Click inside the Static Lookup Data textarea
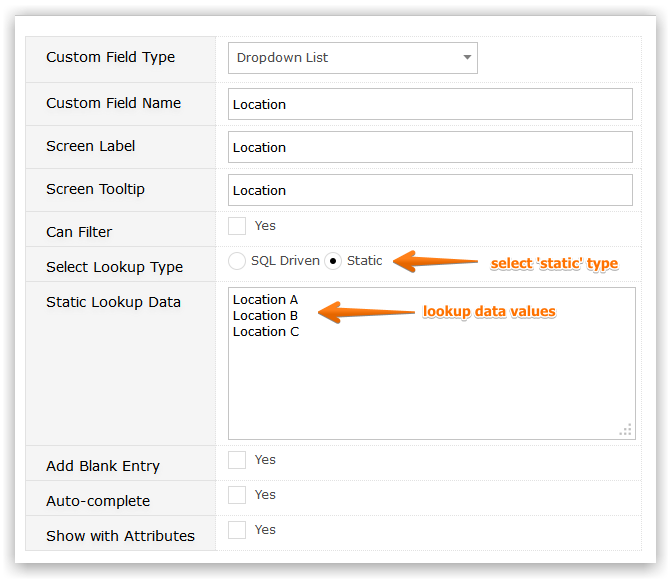 coord(432,363)
